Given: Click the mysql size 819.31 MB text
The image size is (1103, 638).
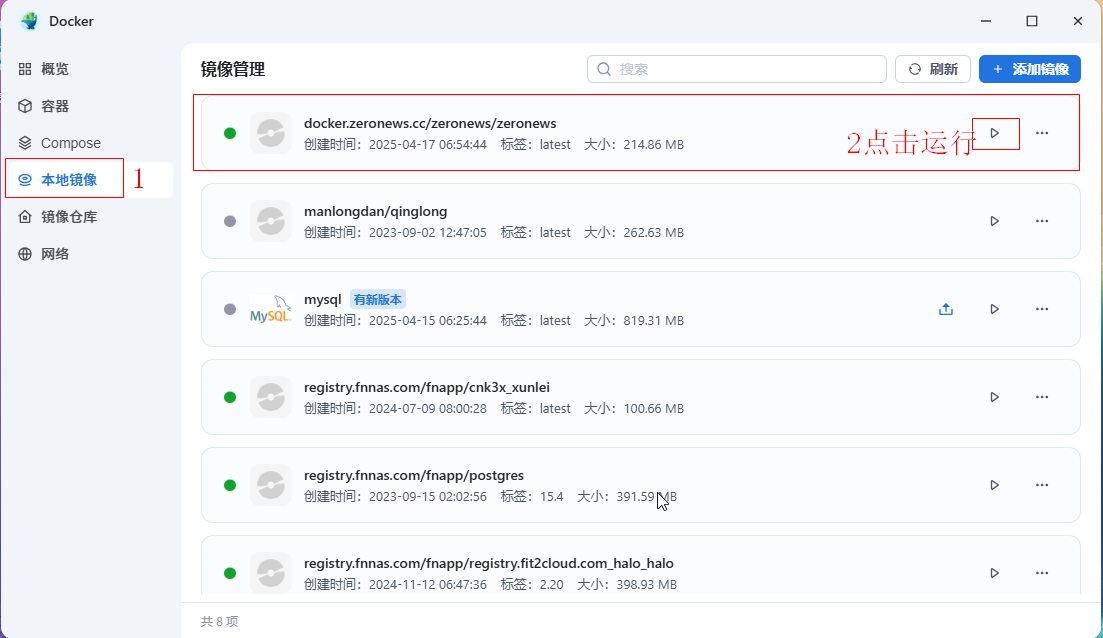Looking at the screenshot, I should (x=634, y=321).
